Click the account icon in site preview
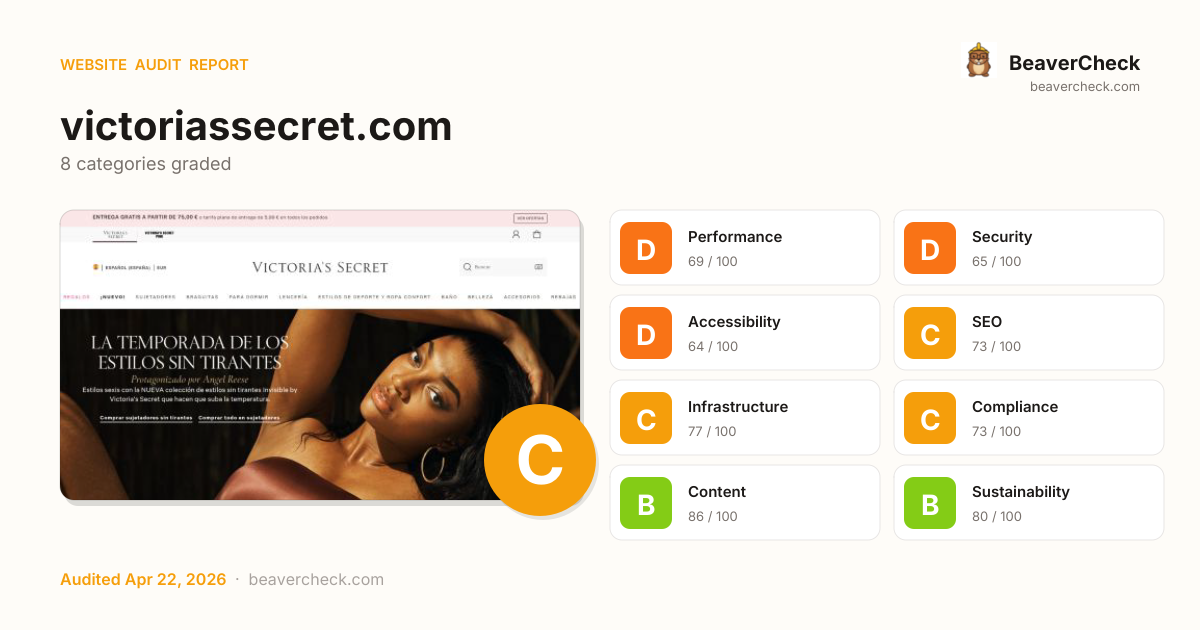This screenshot has width=1200, height=630. coord(516,234)
